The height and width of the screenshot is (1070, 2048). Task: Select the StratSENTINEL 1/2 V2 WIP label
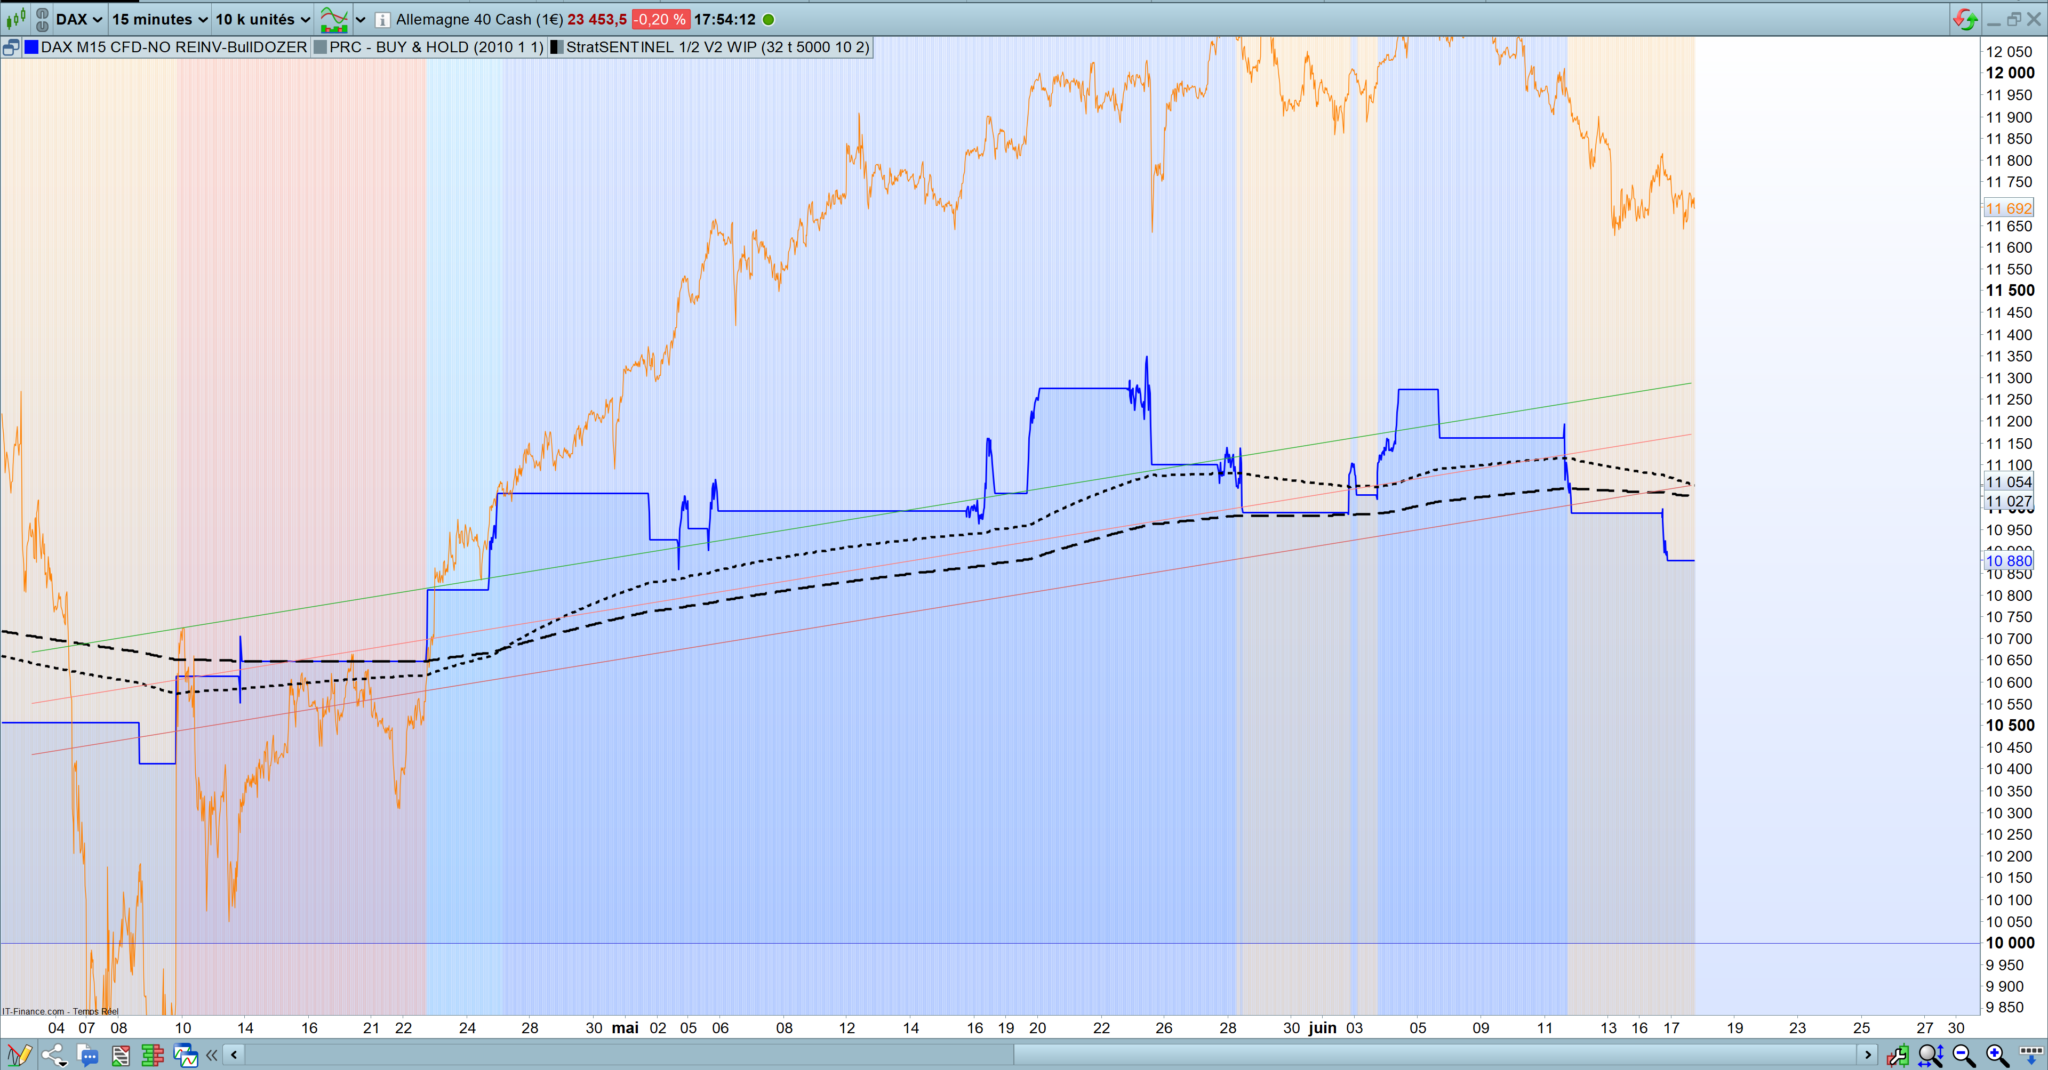(717, 47)
